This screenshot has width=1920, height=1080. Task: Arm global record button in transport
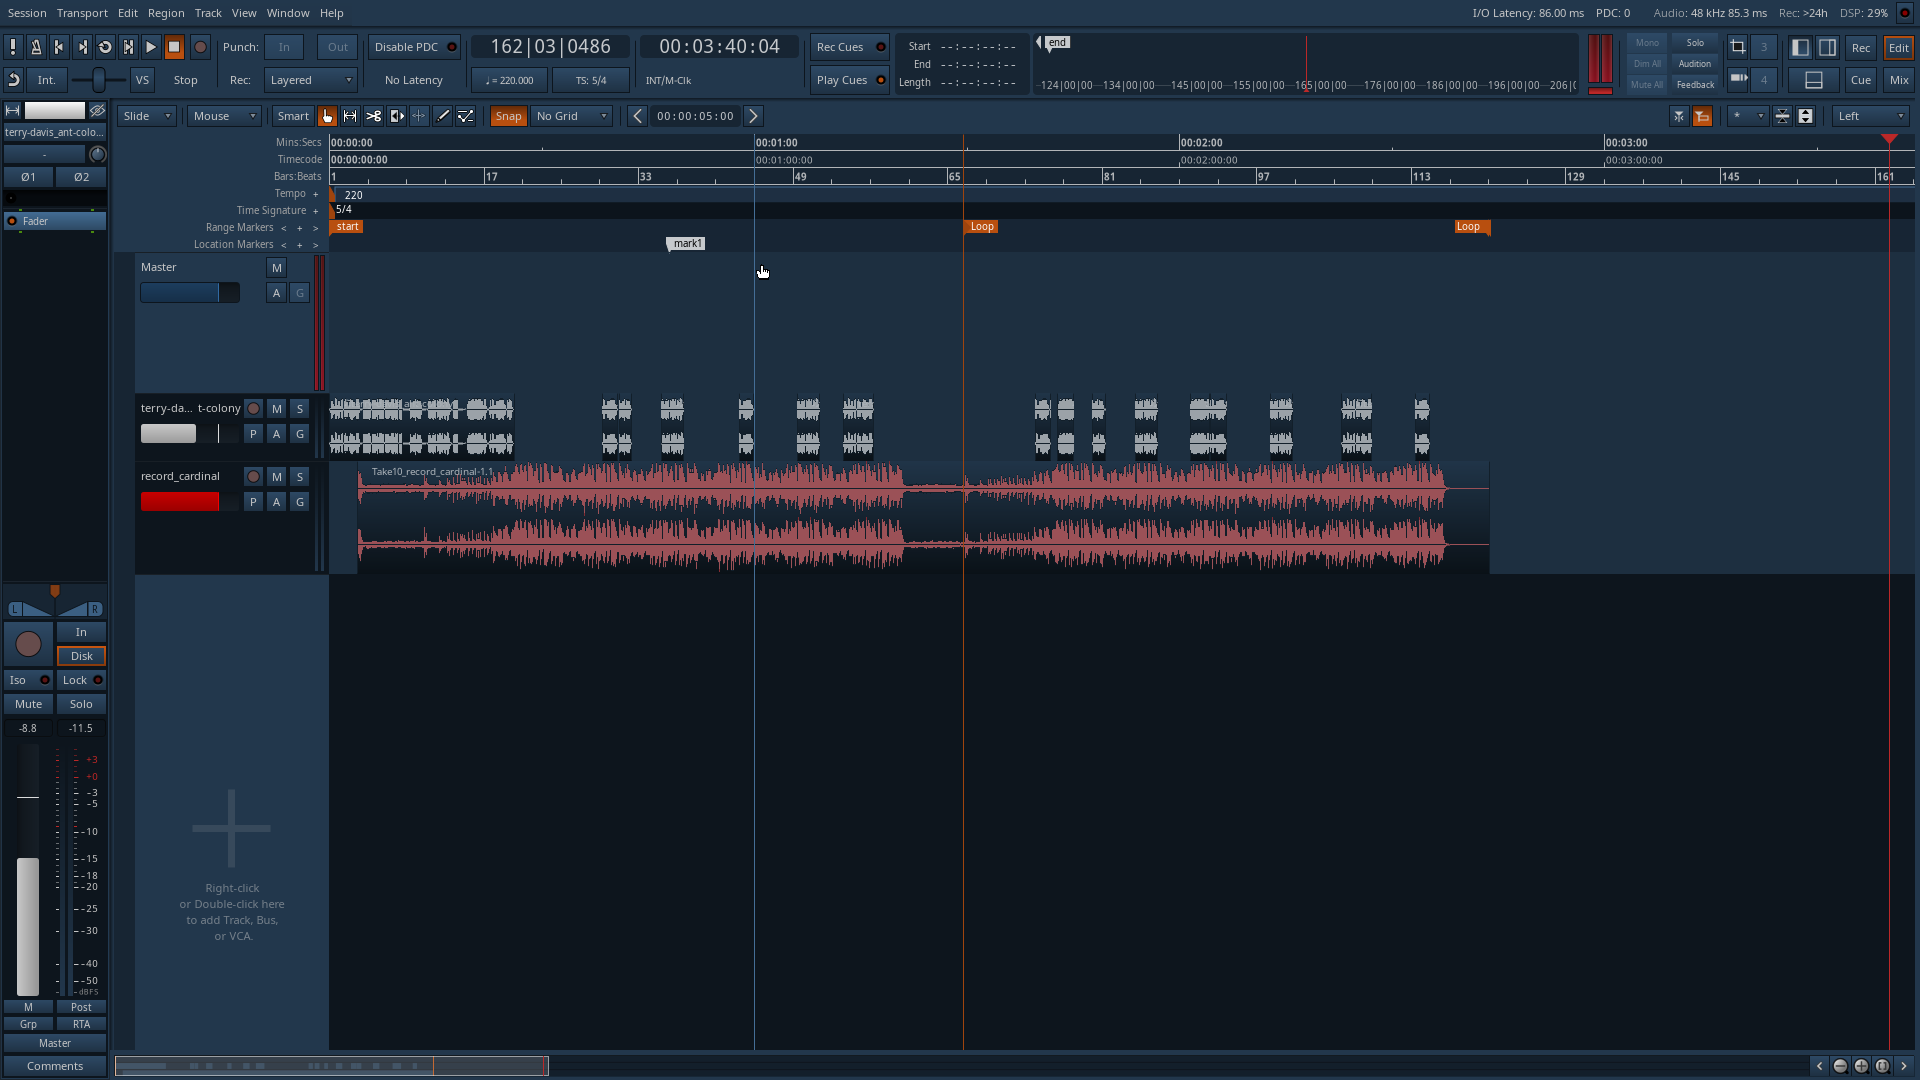point(200,47)
